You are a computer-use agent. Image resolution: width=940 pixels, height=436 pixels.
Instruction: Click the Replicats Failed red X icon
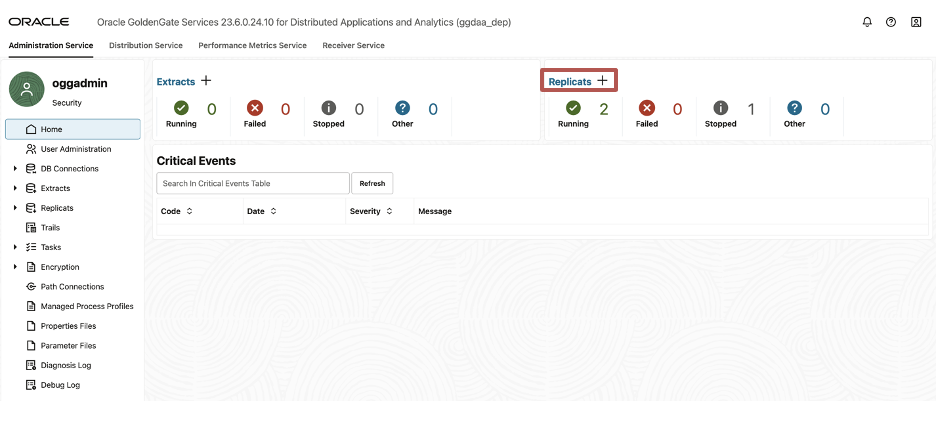[646, 108]
